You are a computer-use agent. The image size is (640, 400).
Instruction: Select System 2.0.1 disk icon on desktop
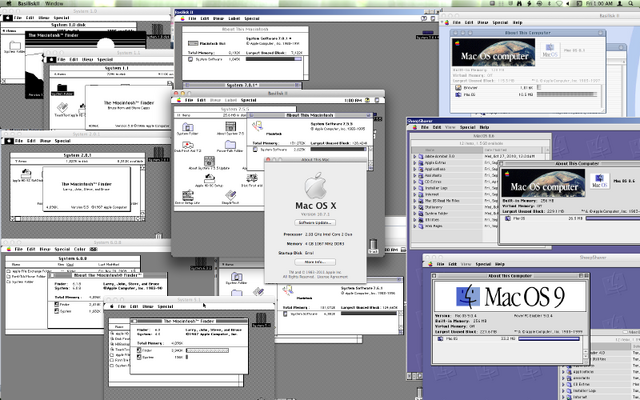(x=158, y=153)
